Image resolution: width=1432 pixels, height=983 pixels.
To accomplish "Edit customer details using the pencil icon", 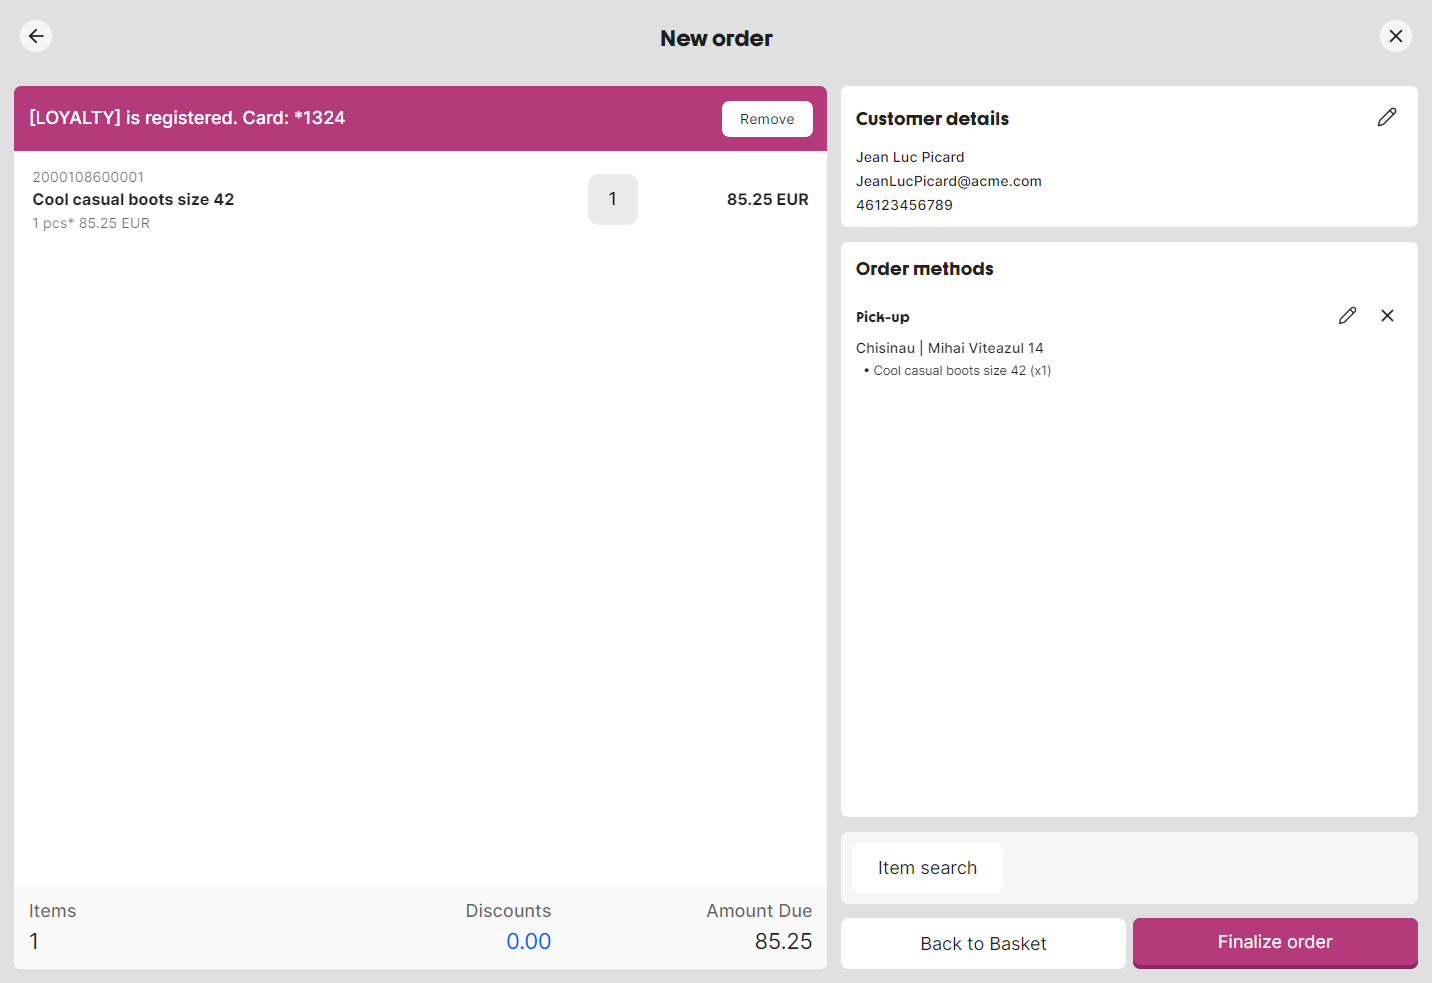I will 1387,117.
